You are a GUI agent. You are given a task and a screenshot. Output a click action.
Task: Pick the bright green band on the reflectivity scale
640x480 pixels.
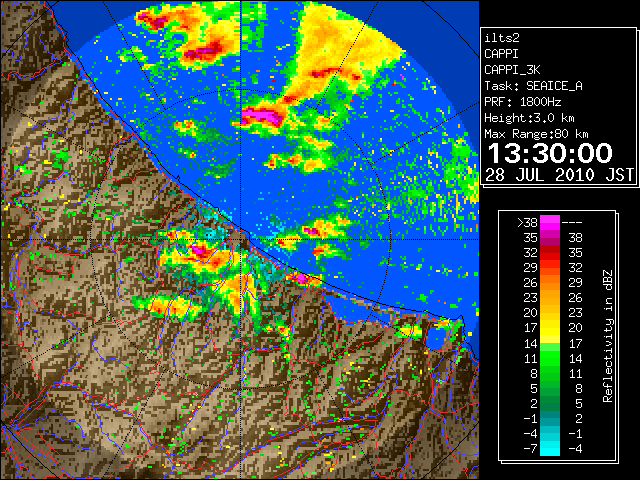550,358
